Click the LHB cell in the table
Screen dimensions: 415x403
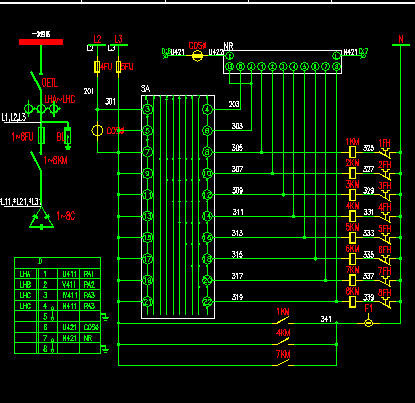pyautogui.click(x=25, y=285)
